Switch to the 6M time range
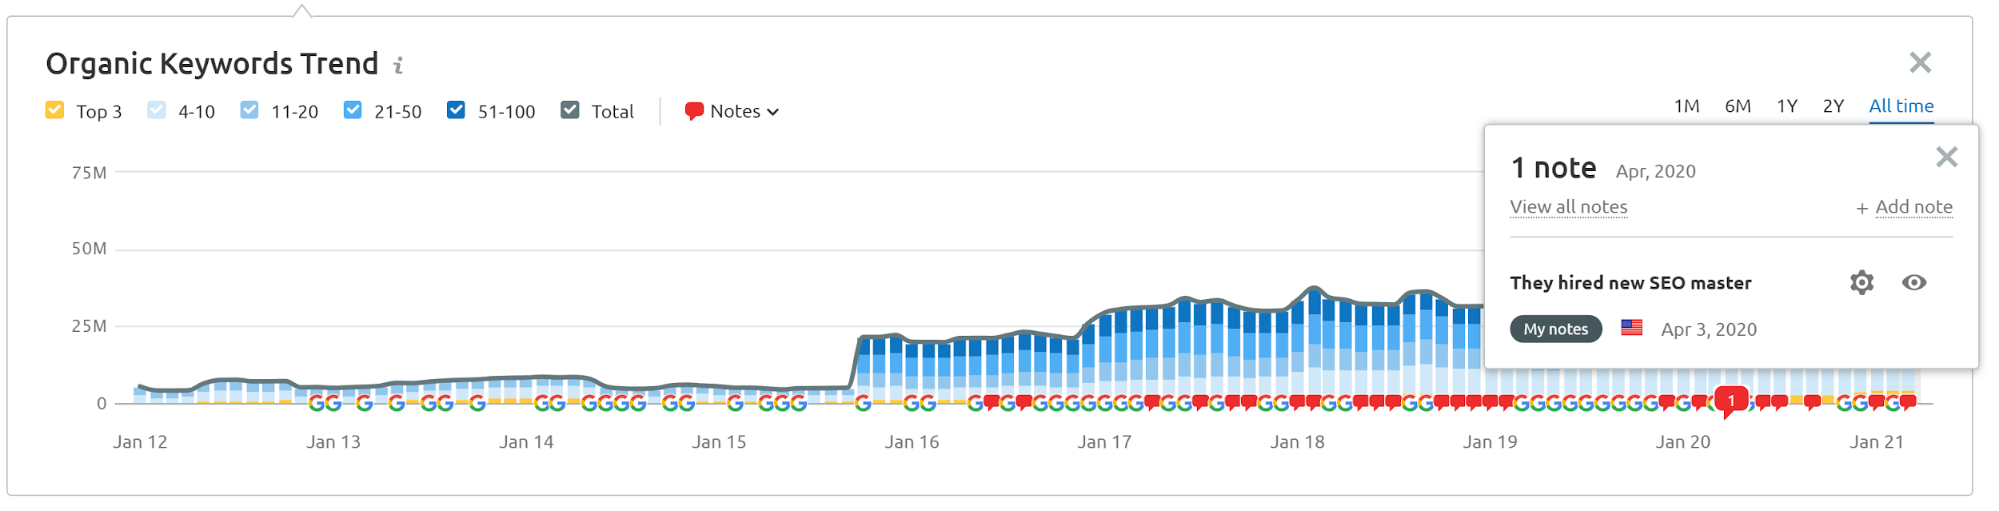Viewport: 1999px width, 511px height. coord(1737,106)
